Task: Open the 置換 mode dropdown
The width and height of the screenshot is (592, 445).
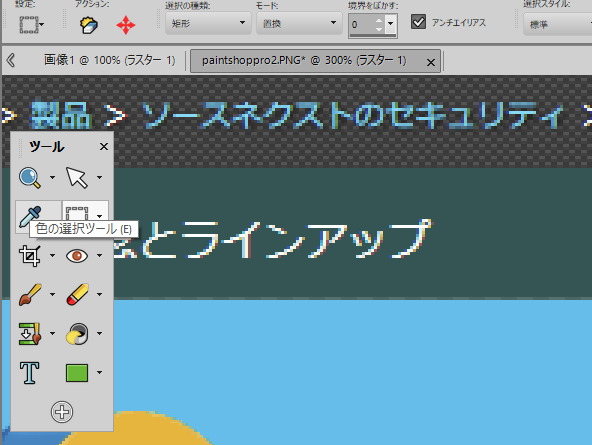Action: [299, 23]
